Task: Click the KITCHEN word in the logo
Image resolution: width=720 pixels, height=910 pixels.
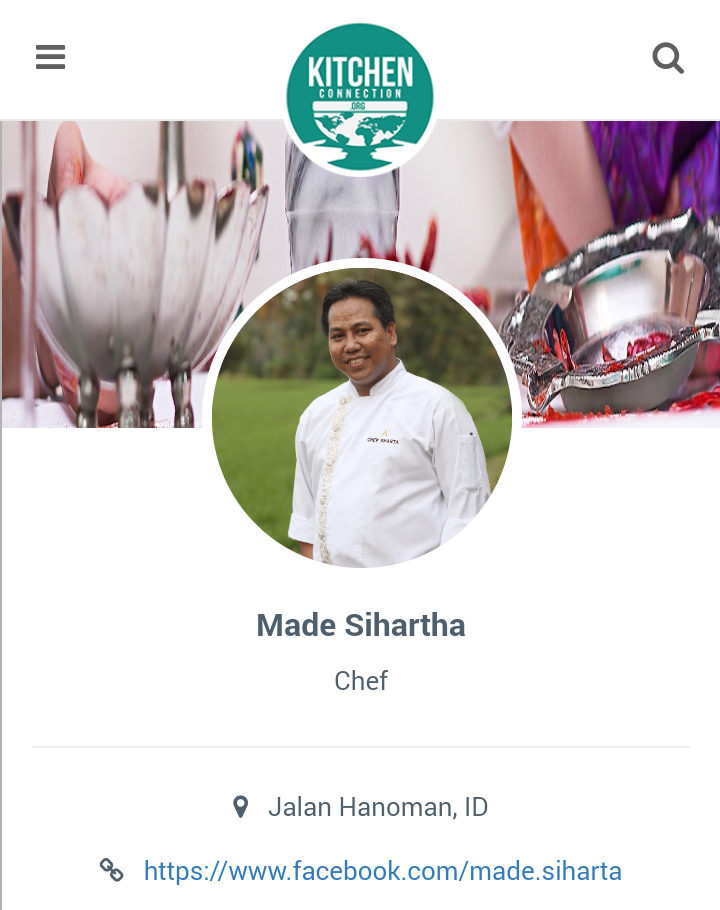Action: (360, 72)
